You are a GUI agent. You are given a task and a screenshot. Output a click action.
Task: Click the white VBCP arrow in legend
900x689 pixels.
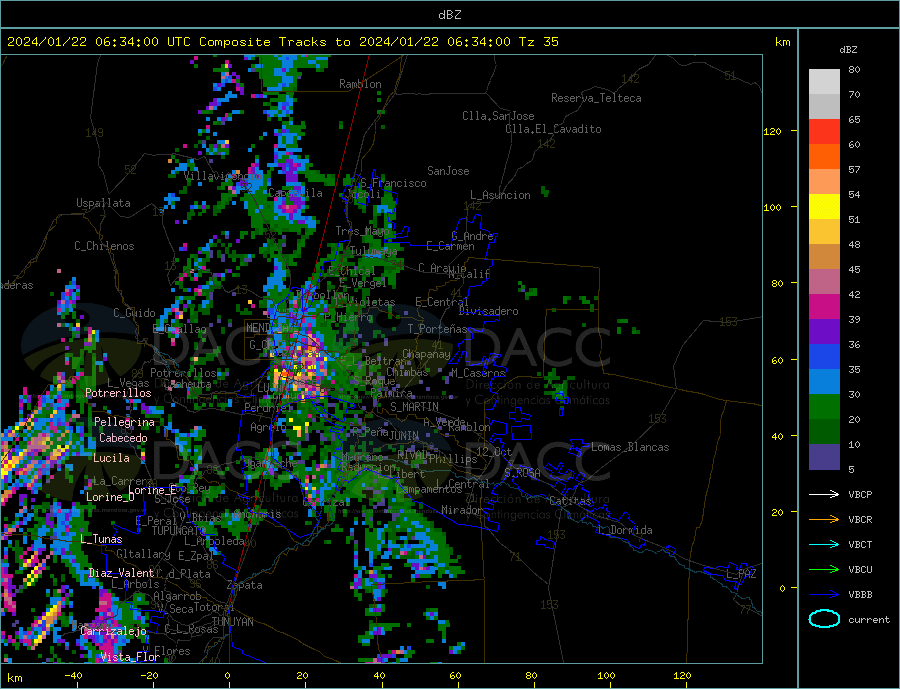(x=824, y=494)
